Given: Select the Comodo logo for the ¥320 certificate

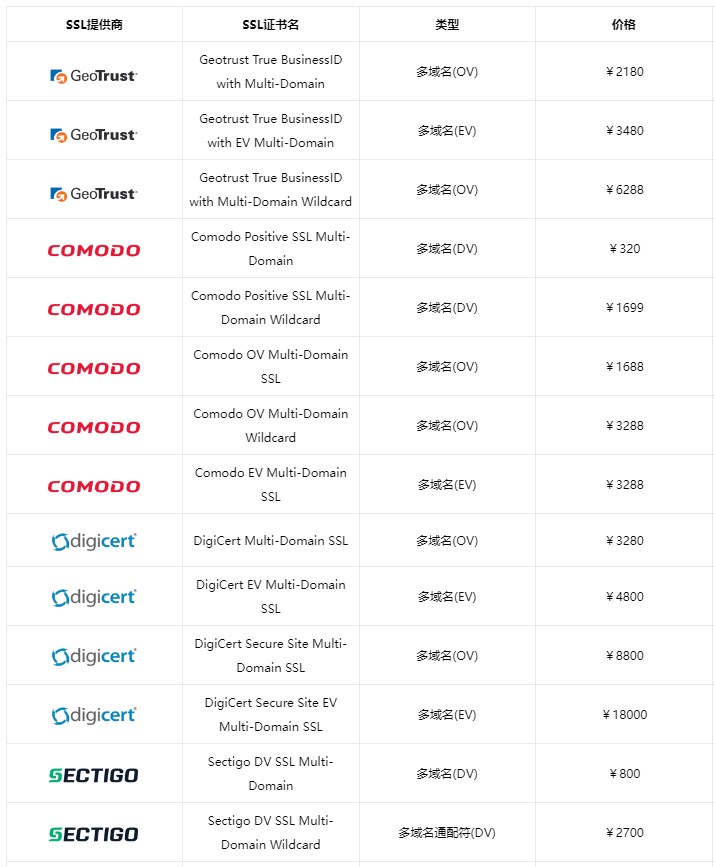Looking at the screenshot, I should point(94,250).
